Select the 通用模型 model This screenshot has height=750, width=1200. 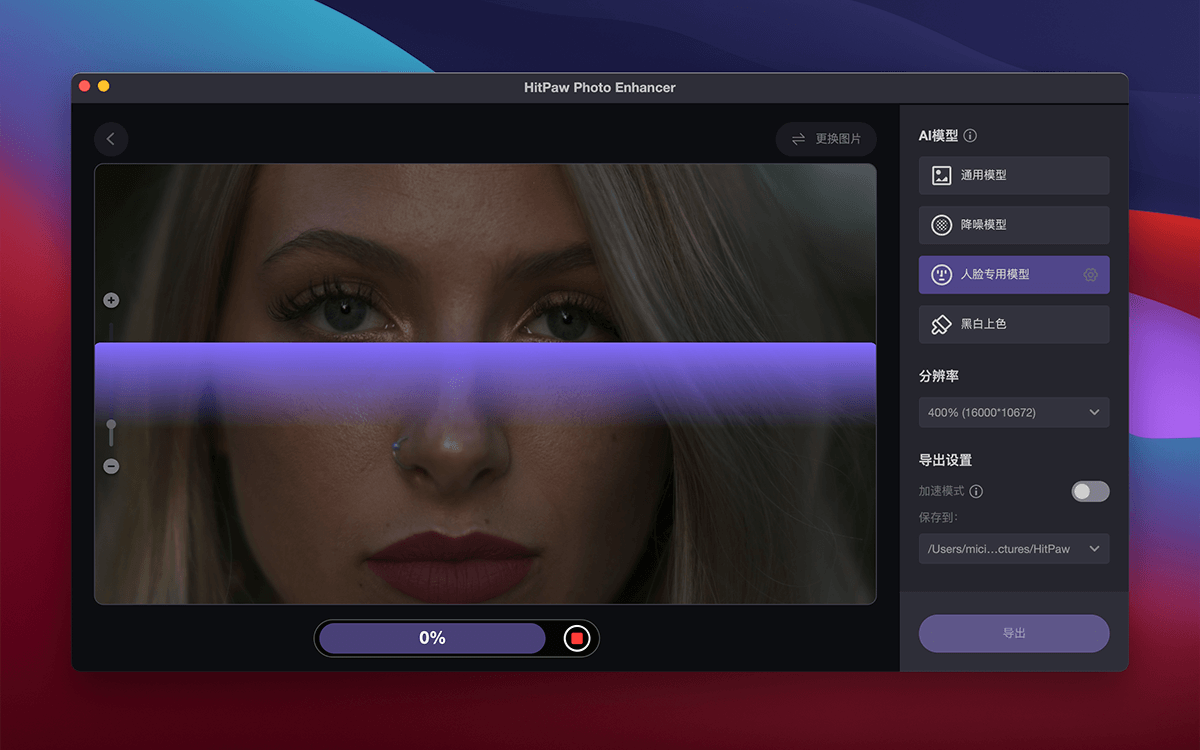(x=1014, y=175)
